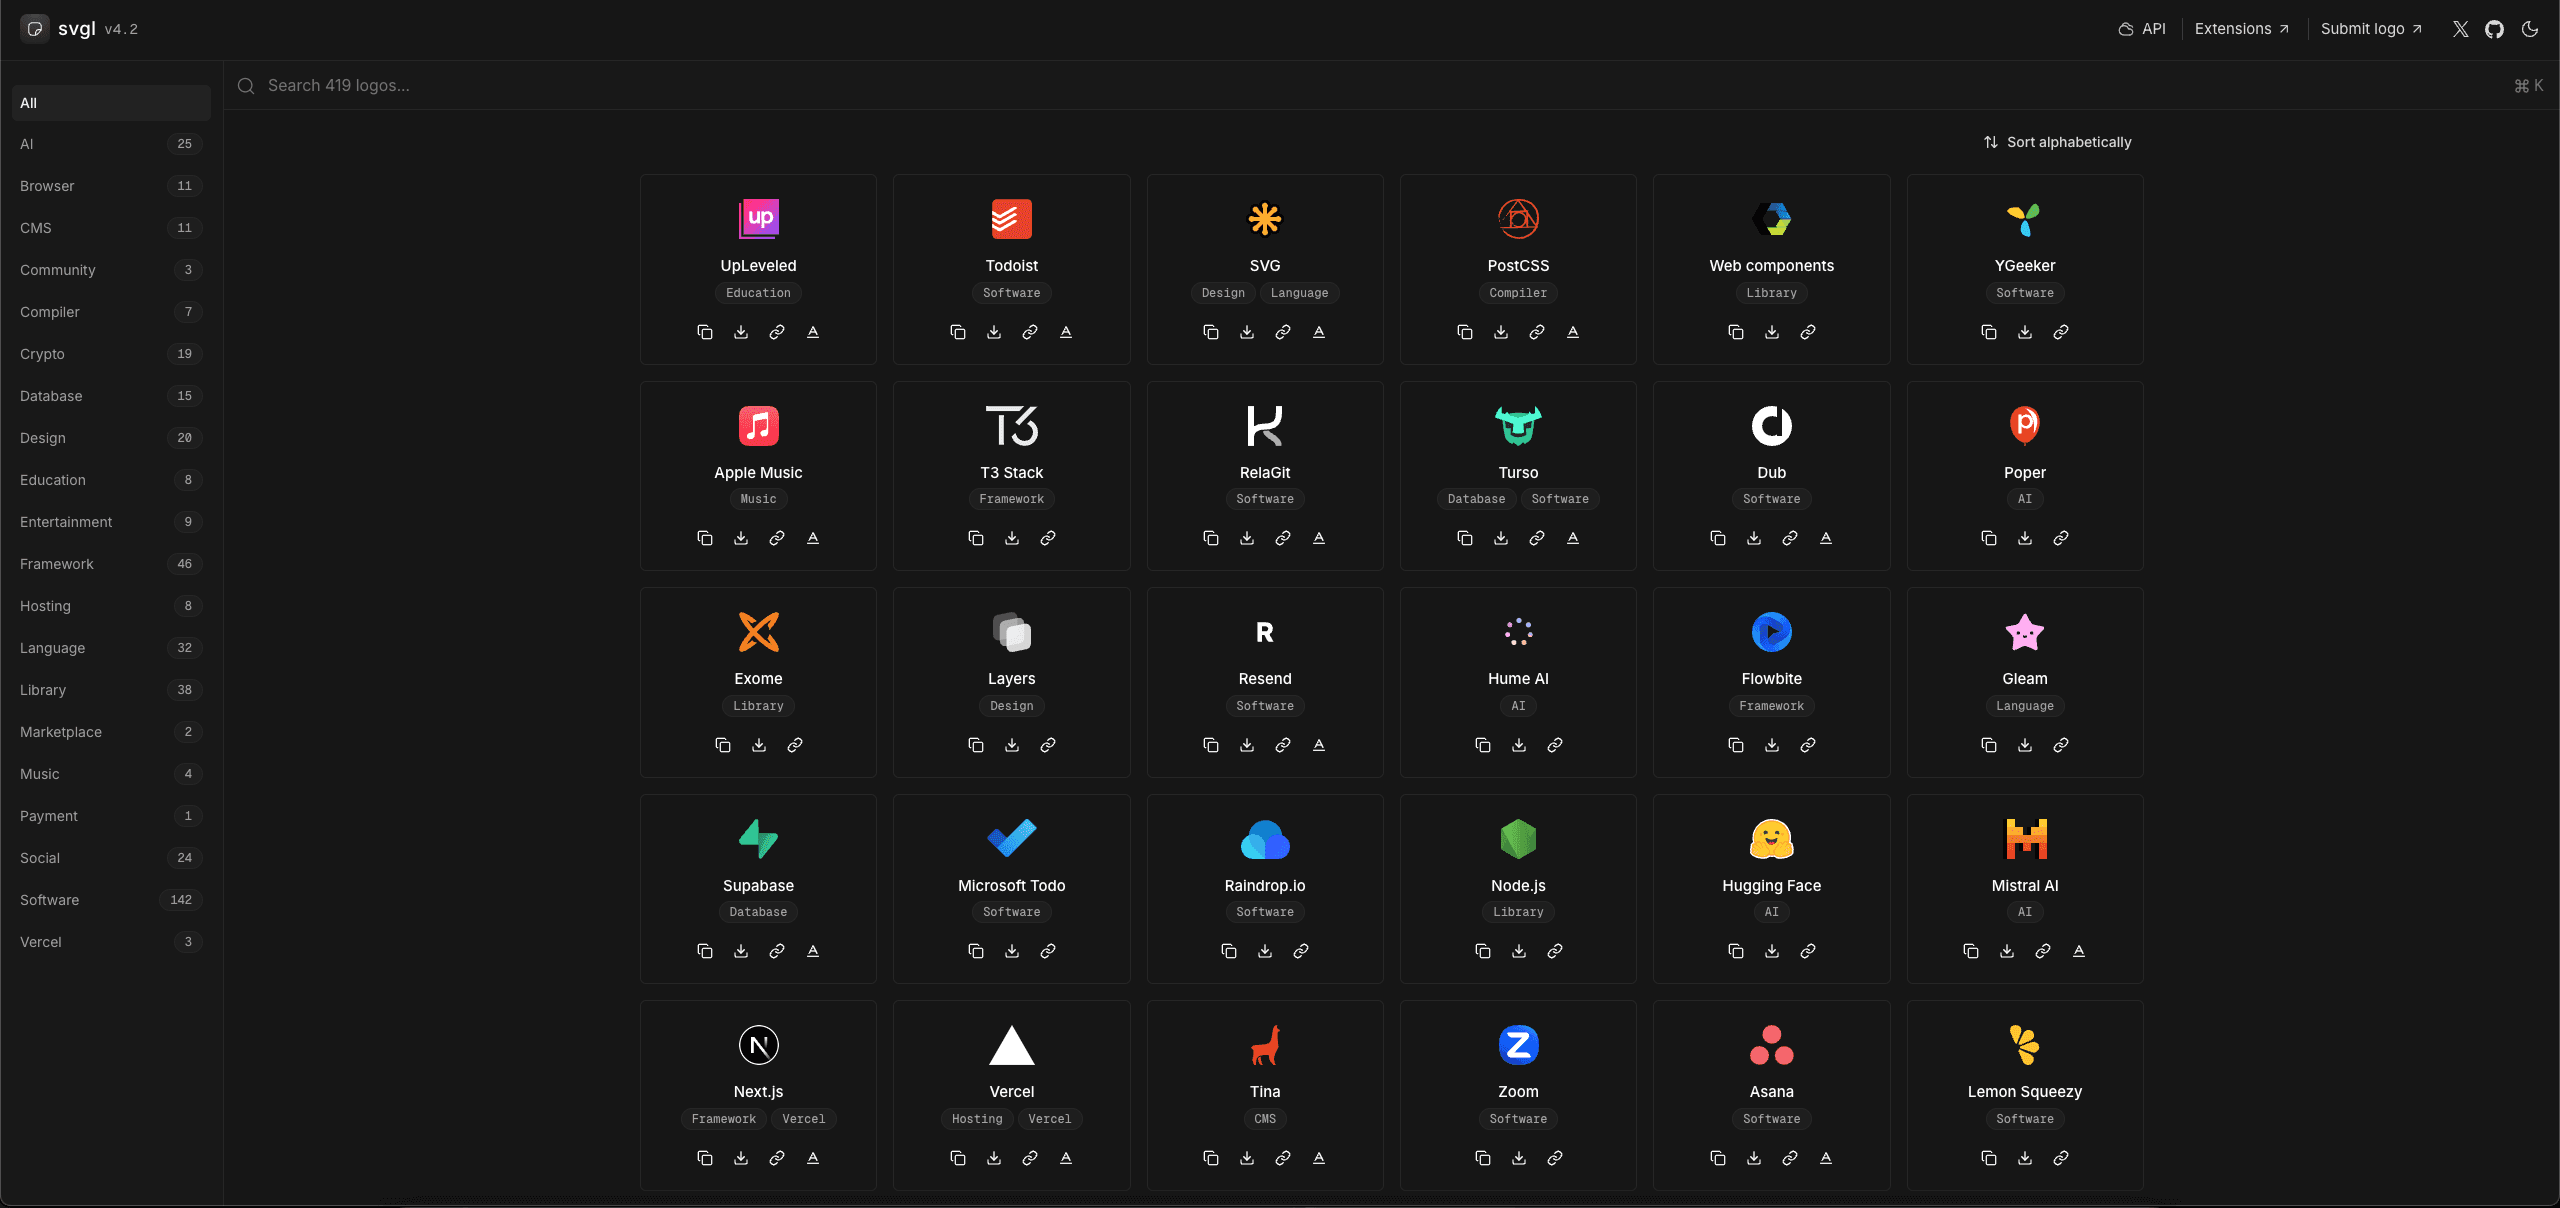Image resolution: width=2560 pixels, height=1208 pixels.
Task: Copy the Layers SVG
Action: coord(976,745)
